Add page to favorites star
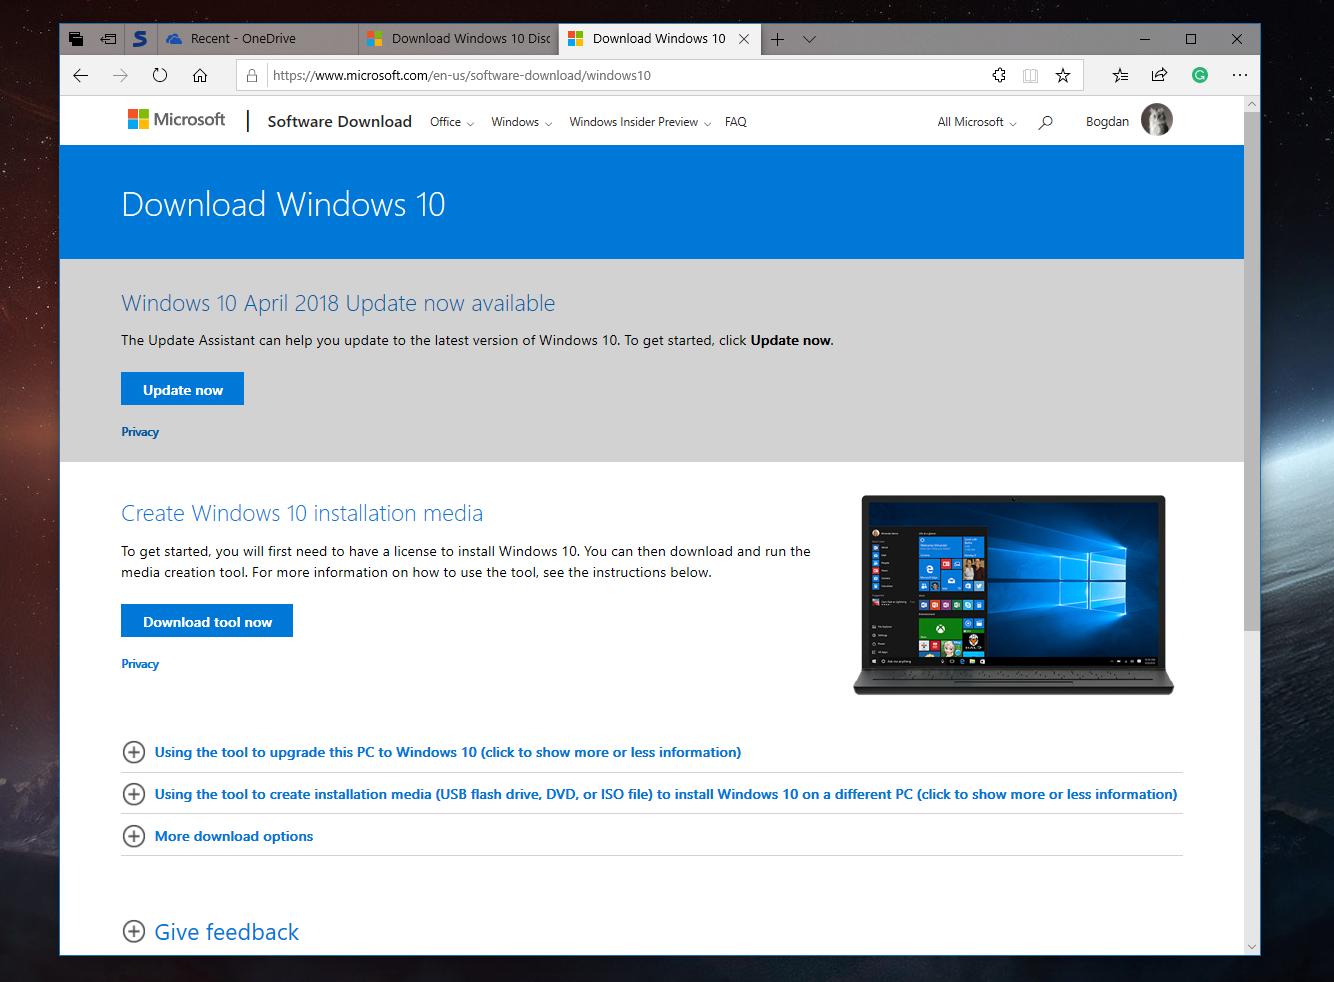 [x=1063, y=75]
